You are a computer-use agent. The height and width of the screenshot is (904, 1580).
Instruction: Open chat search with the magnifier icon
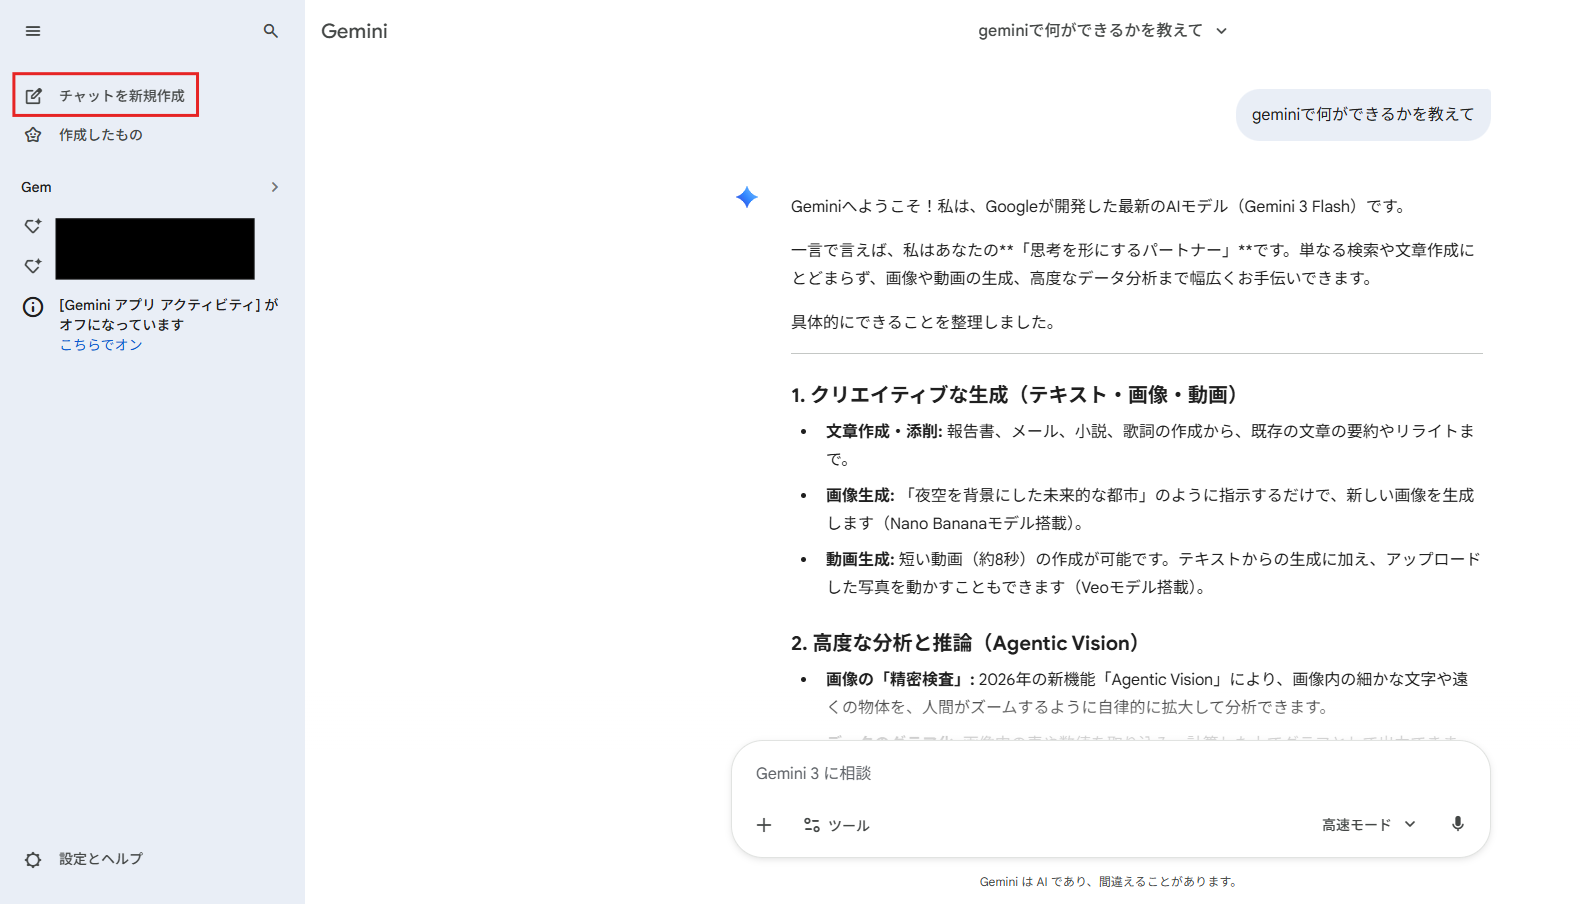coord(271,31)
